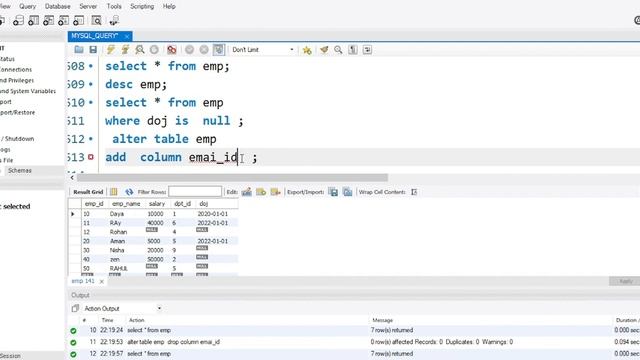Viewport: 640px width, 360px height.
Task: Save snippet with star icon
Action: 307,50
